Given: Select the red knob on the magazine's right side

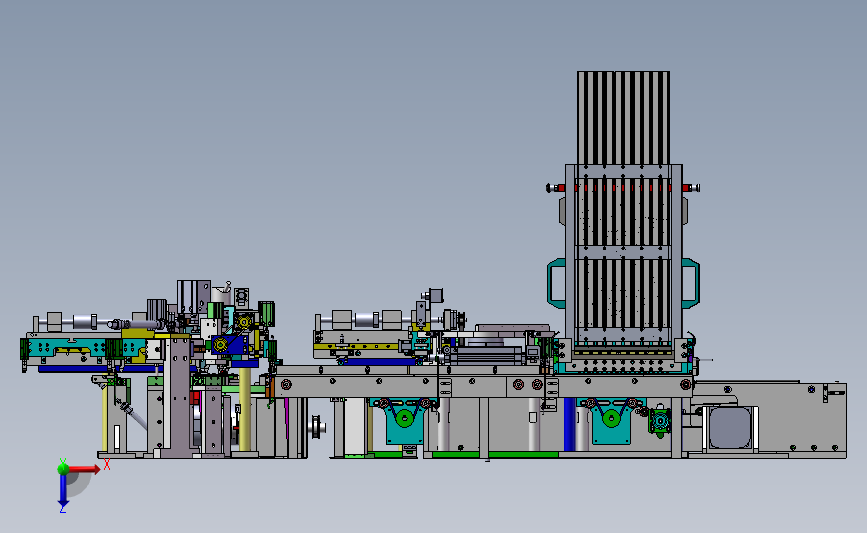Looking at the screenshot, I should point(691,188).
